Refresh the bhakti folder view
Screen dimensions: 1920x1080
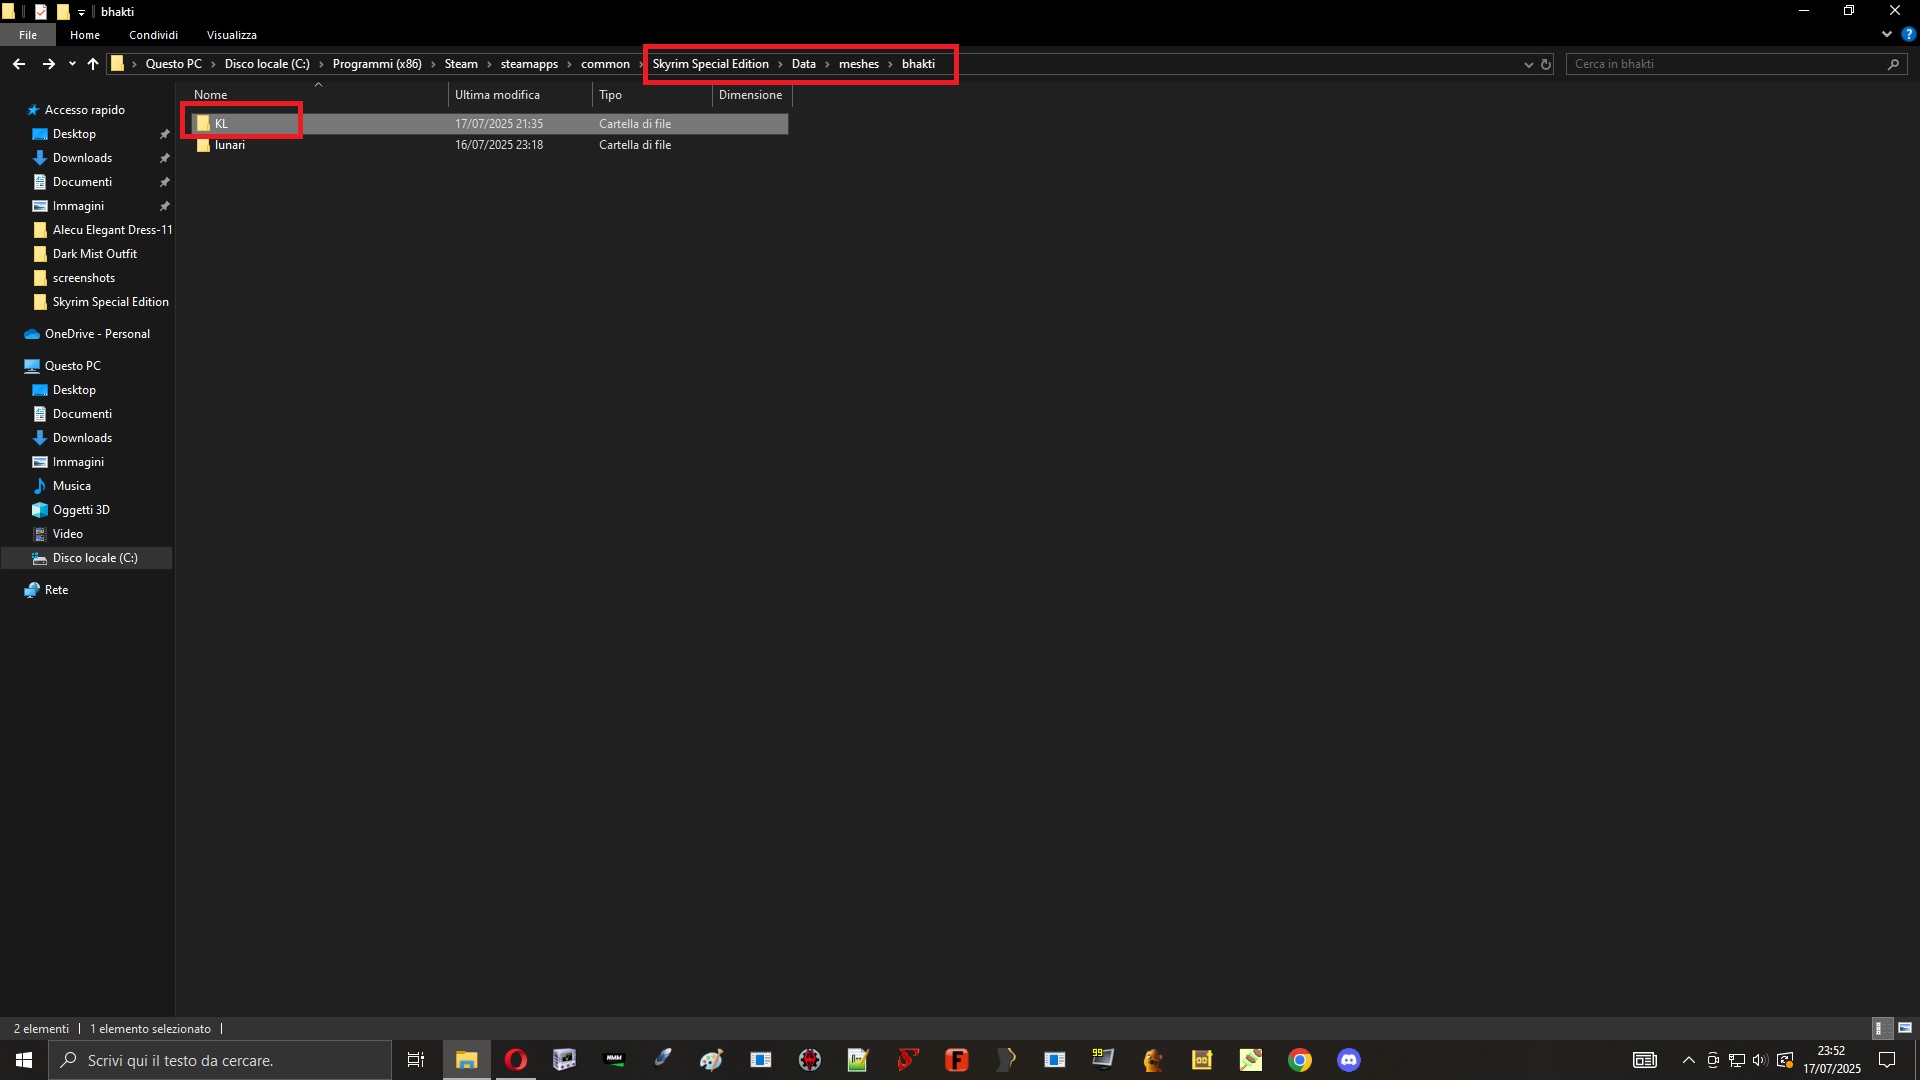pos(1545,64)
